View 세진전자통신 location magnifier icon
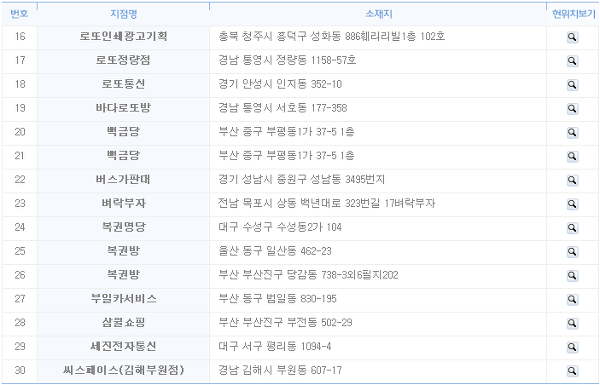The height and width of the screenshot is (385, 600). pos(572,347)
